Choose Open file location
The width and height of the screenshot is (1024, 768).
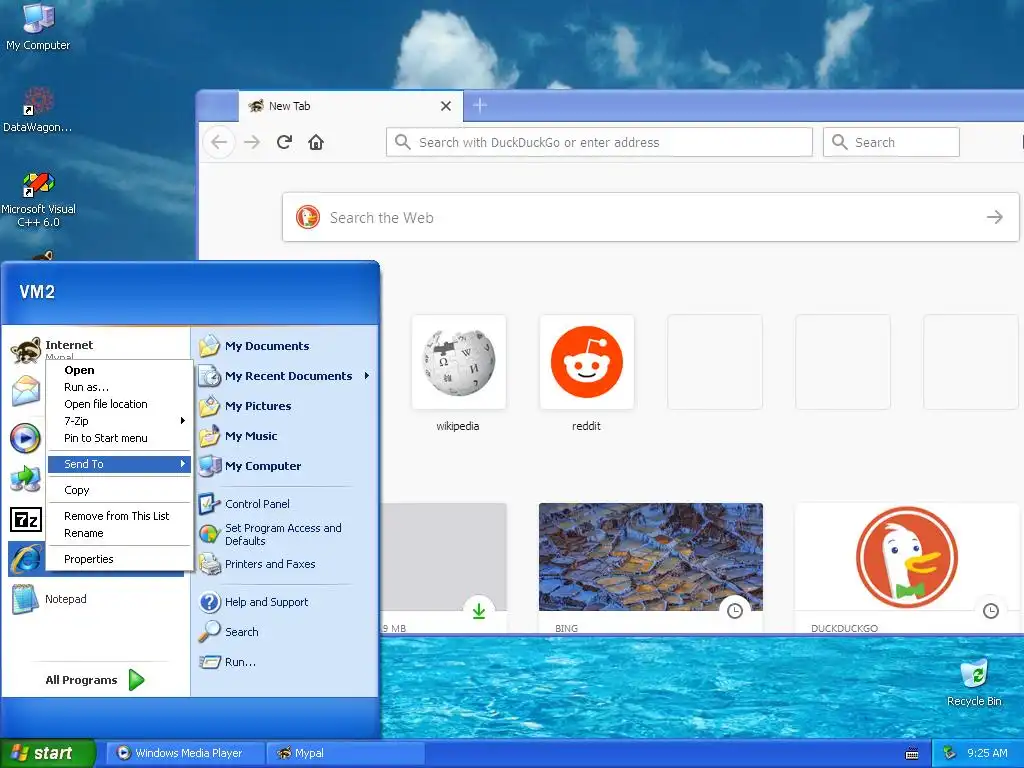(120, 404)
